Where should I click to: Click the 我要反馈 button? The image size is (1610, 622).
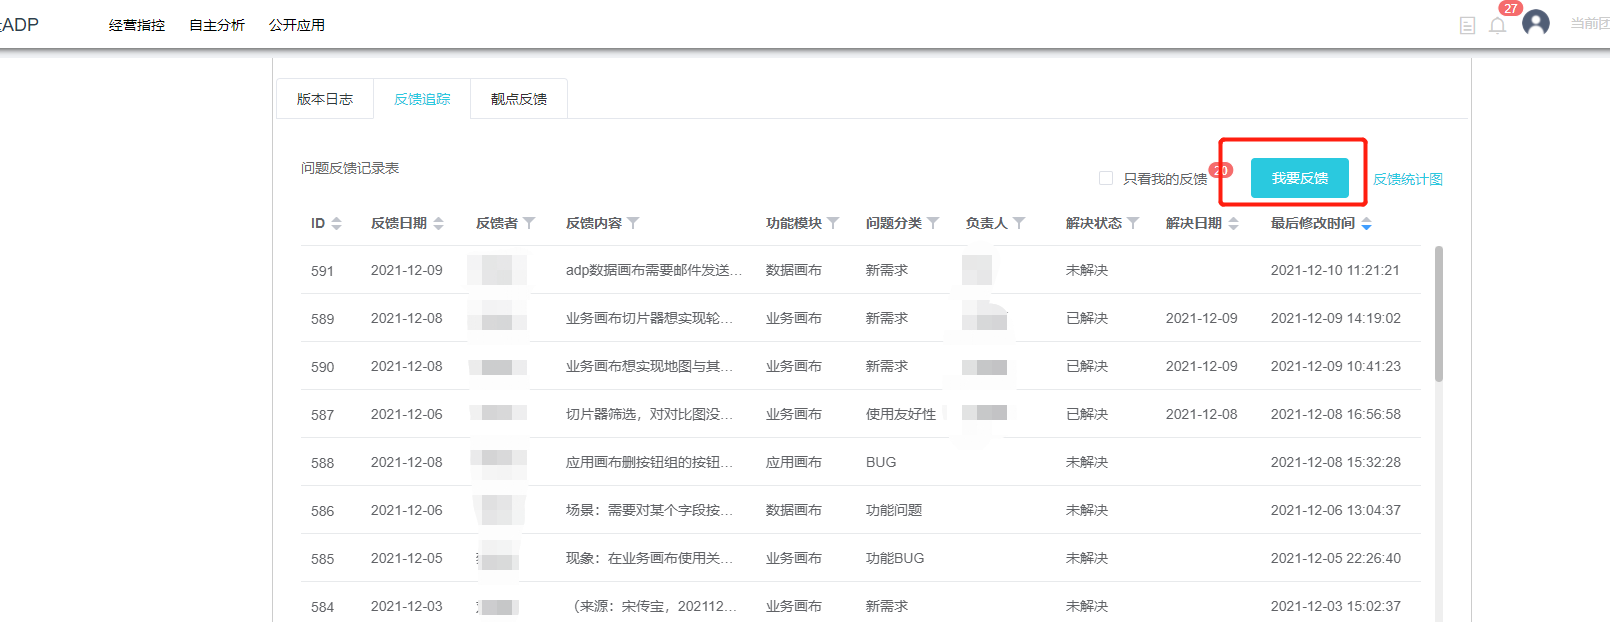[x=1299, y=178]
